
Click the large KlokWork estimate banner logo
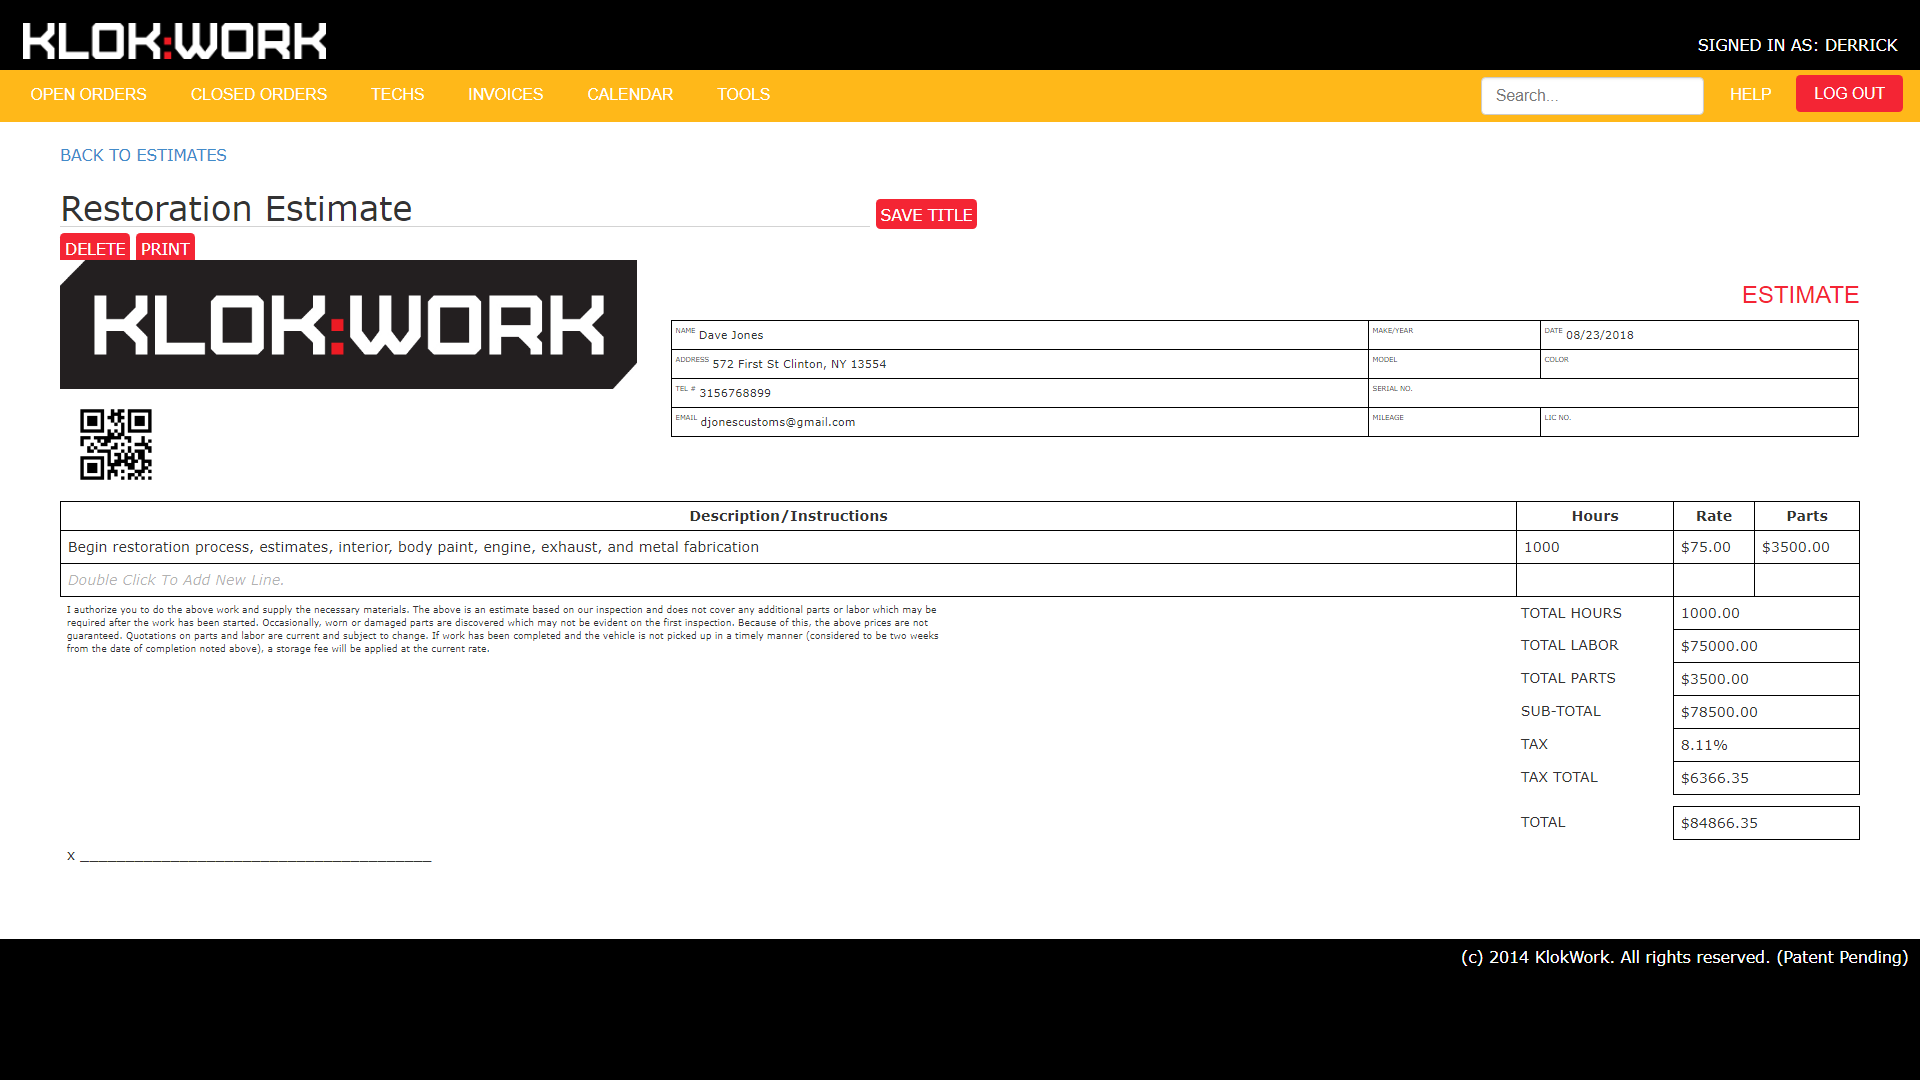[348, 324]
